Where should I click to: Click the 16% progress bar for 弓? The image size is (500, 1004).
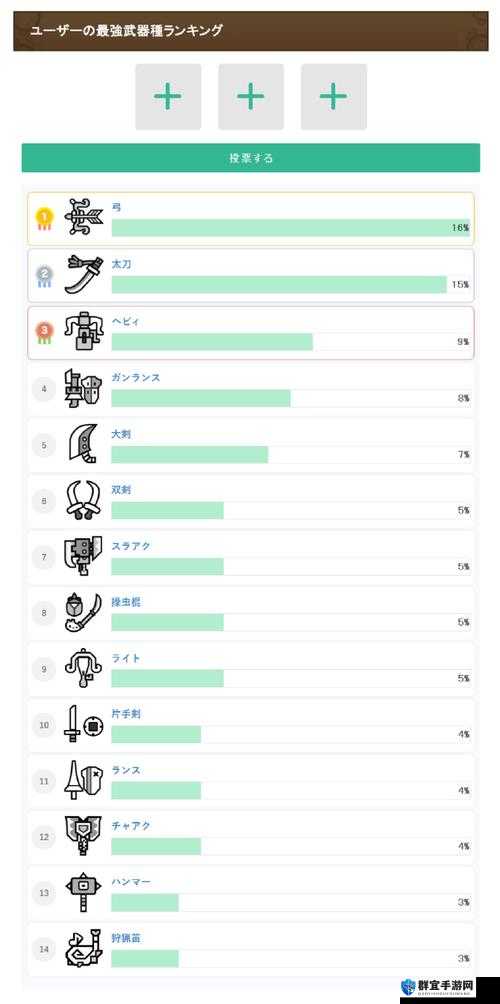point(291,228)
